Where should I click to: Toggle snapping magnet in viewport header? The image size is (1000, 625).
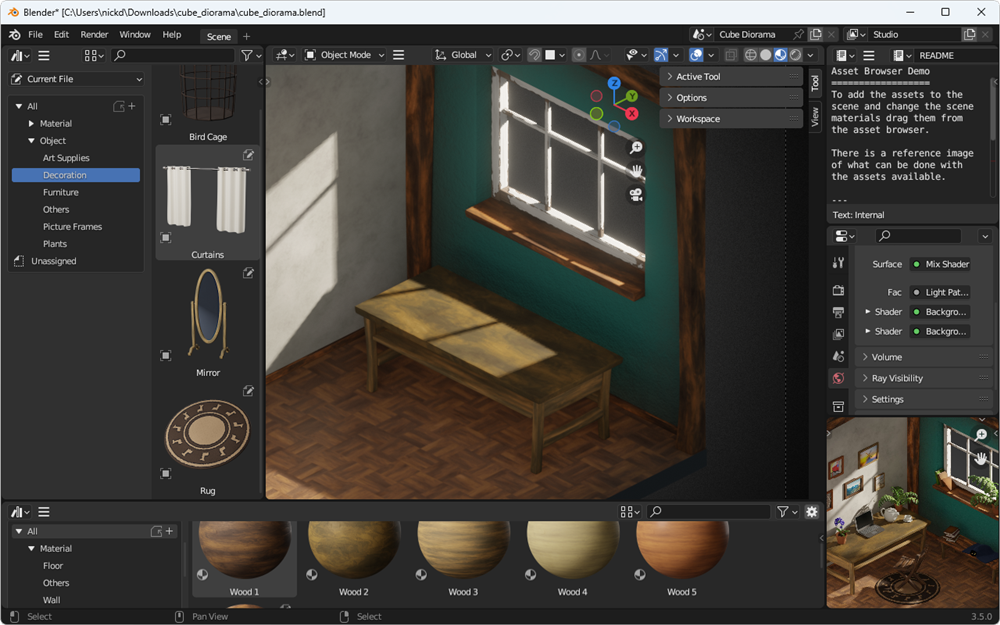click(x=535, y=55)
